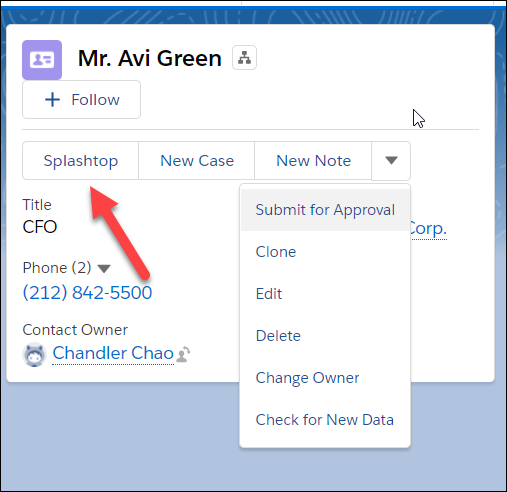Collapse the more actions dropdown arrow

[x=391, y=161]
